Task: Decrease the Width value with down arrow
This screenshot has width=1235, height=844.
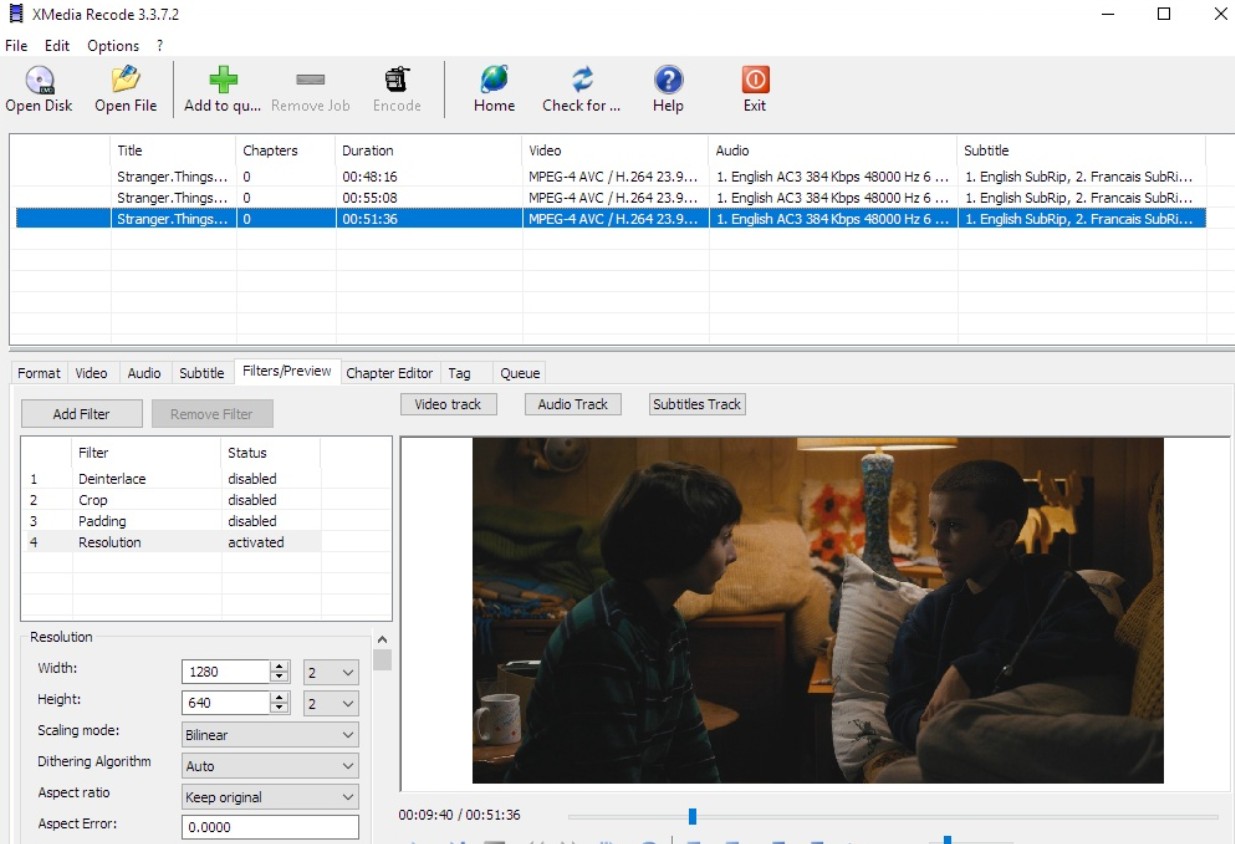Action: click(x=280, y=678)
